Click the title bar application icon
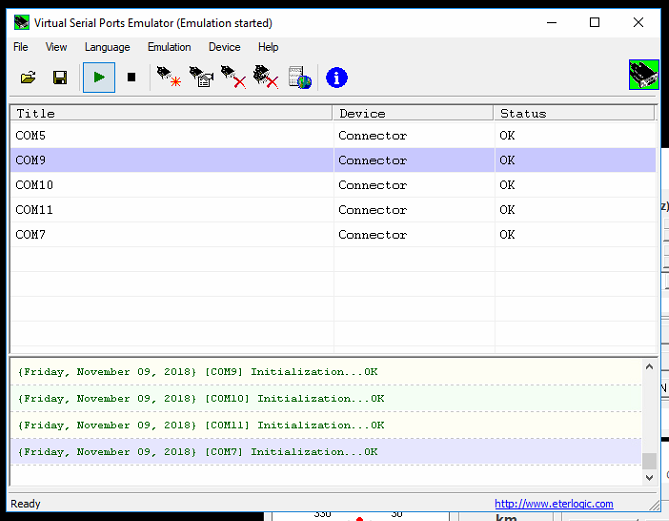The width and height of the screenshot is (669, 521). [x=21, y=22]
